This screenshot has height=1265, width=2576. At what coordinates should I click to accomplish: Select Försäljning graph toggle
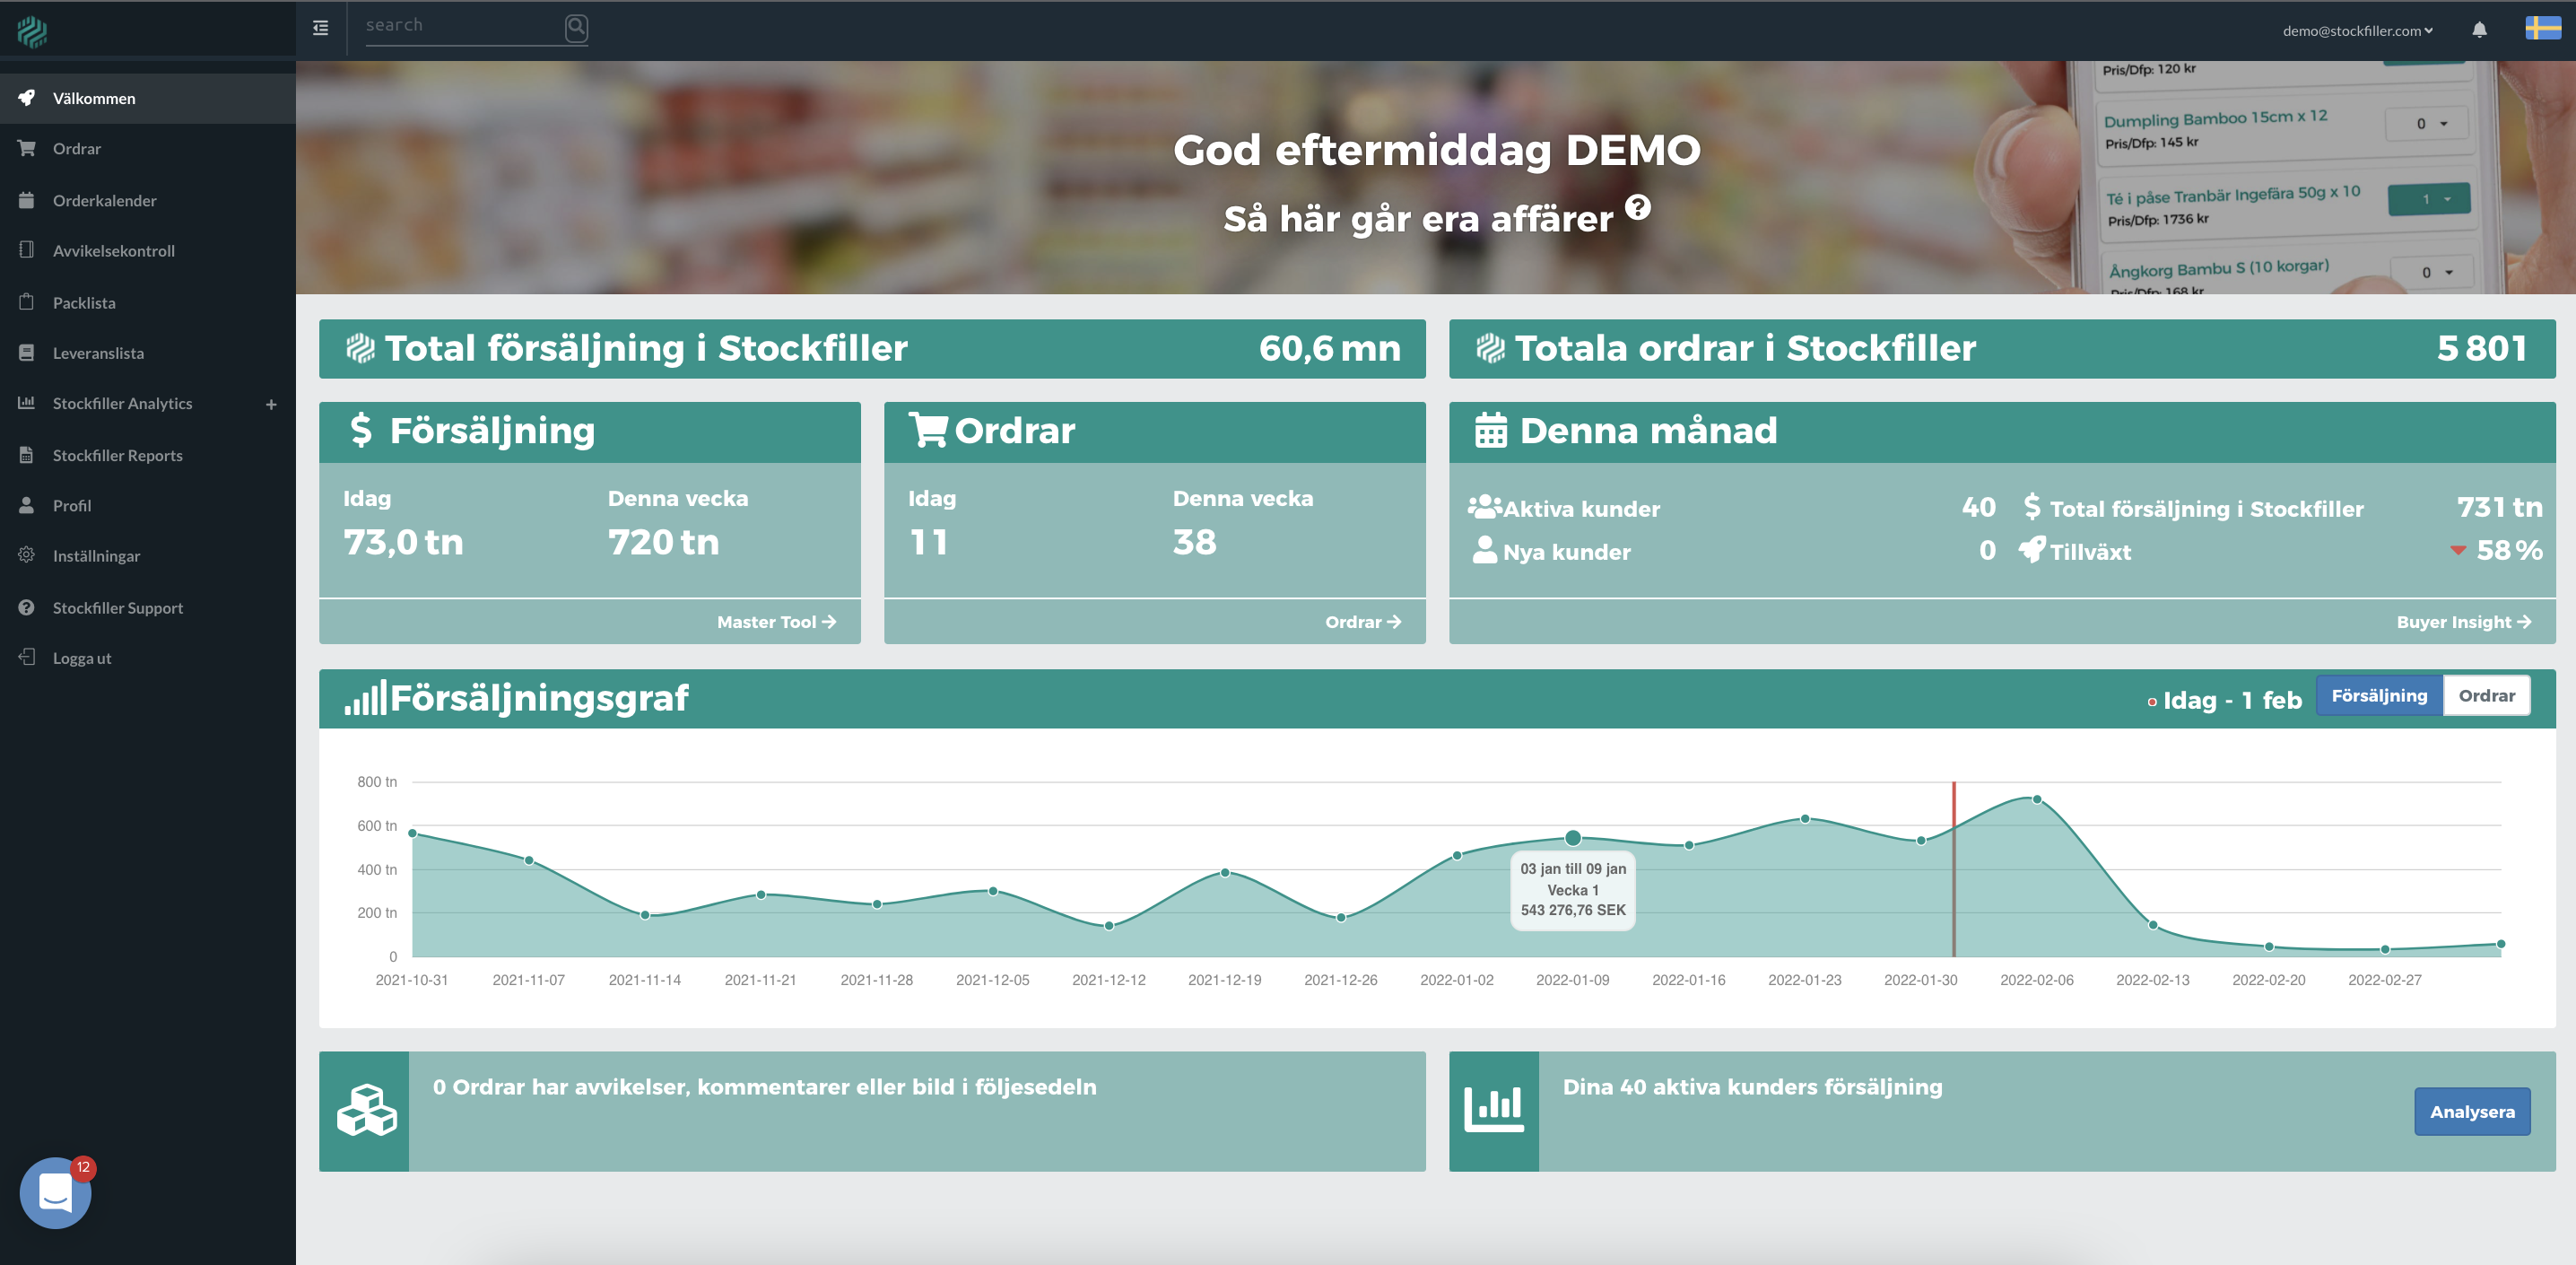click(x=2378, y=695)
